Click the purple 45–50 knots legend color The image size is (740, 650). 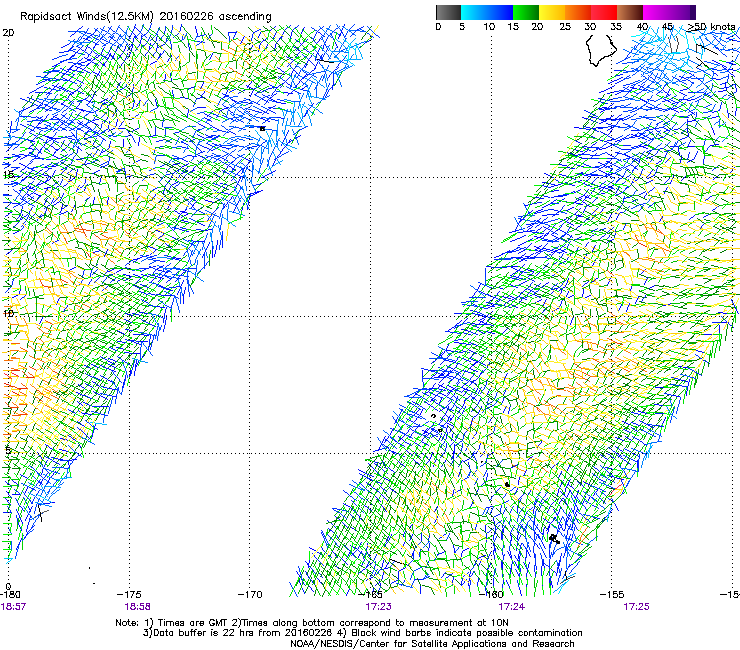coord(682,12)
